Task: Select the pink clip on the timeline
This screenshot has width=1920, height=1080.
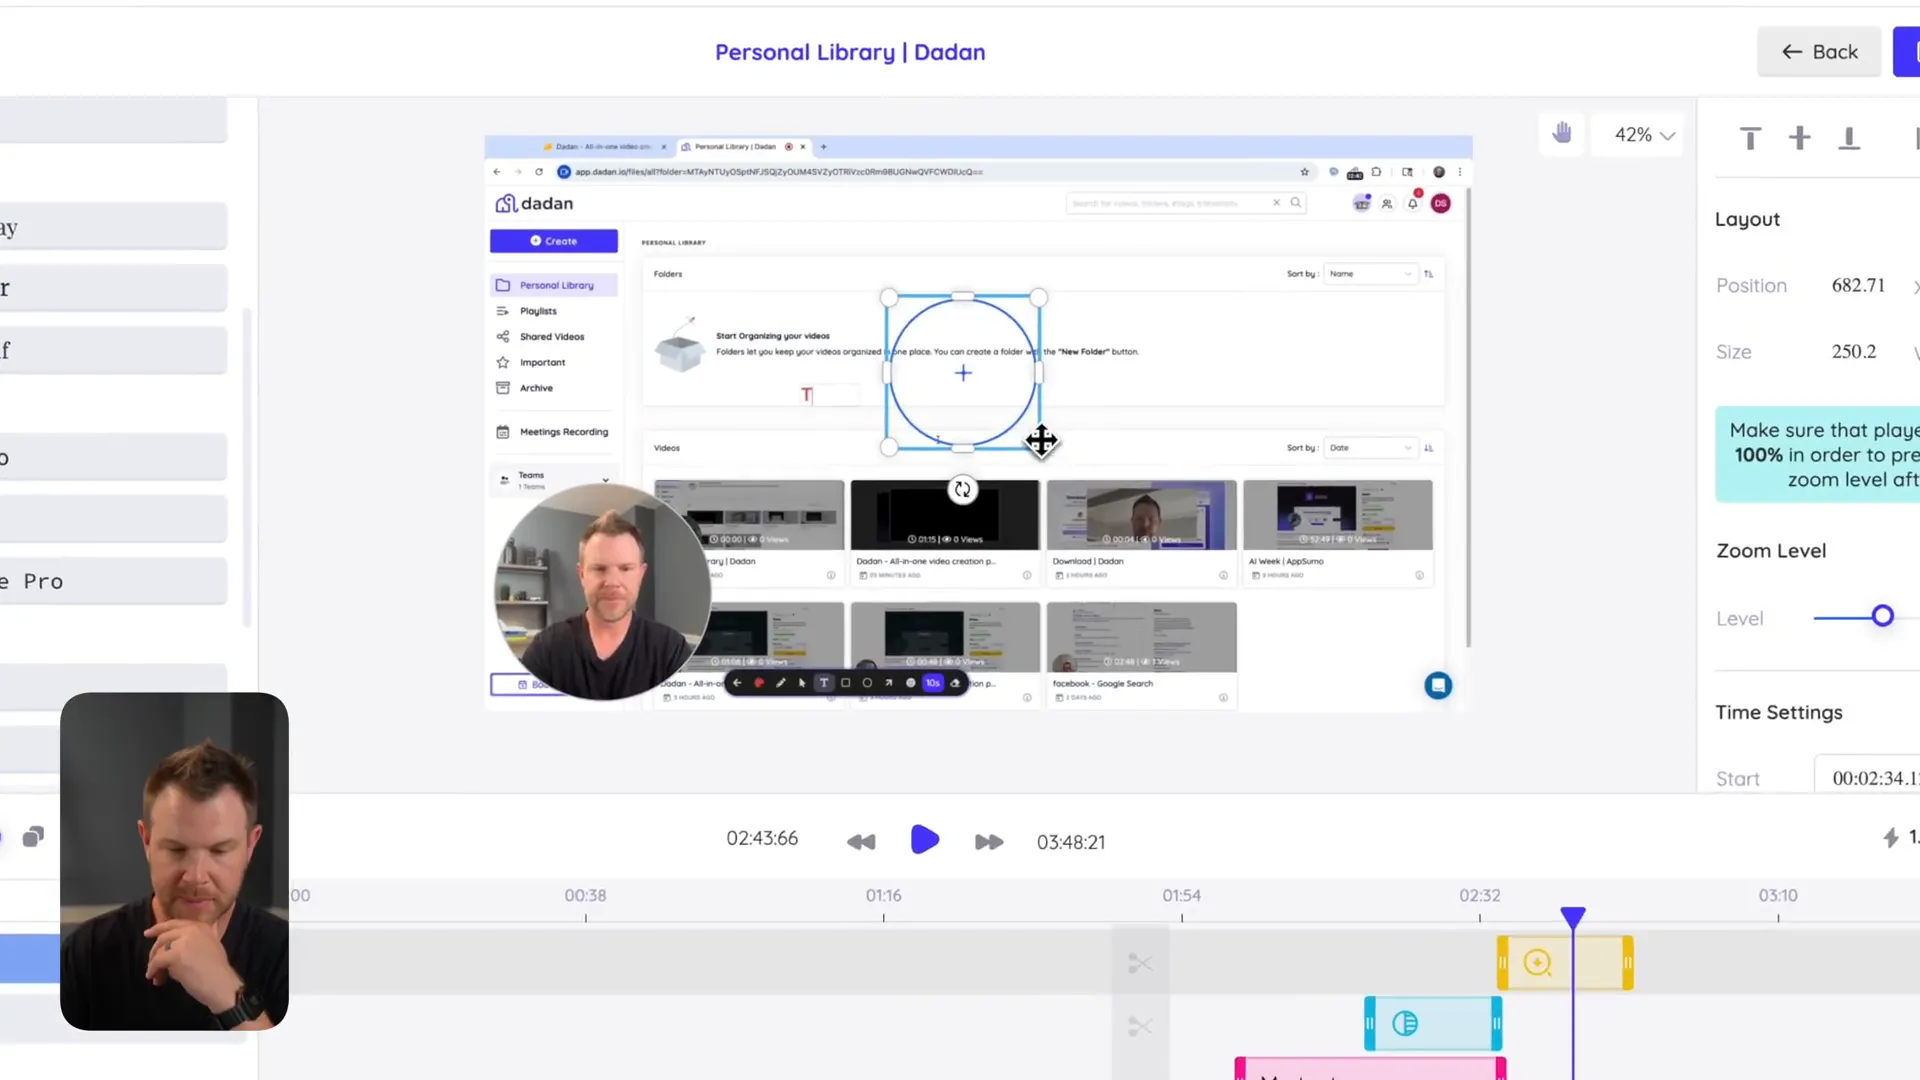Action: [x=1370, y=1069]
